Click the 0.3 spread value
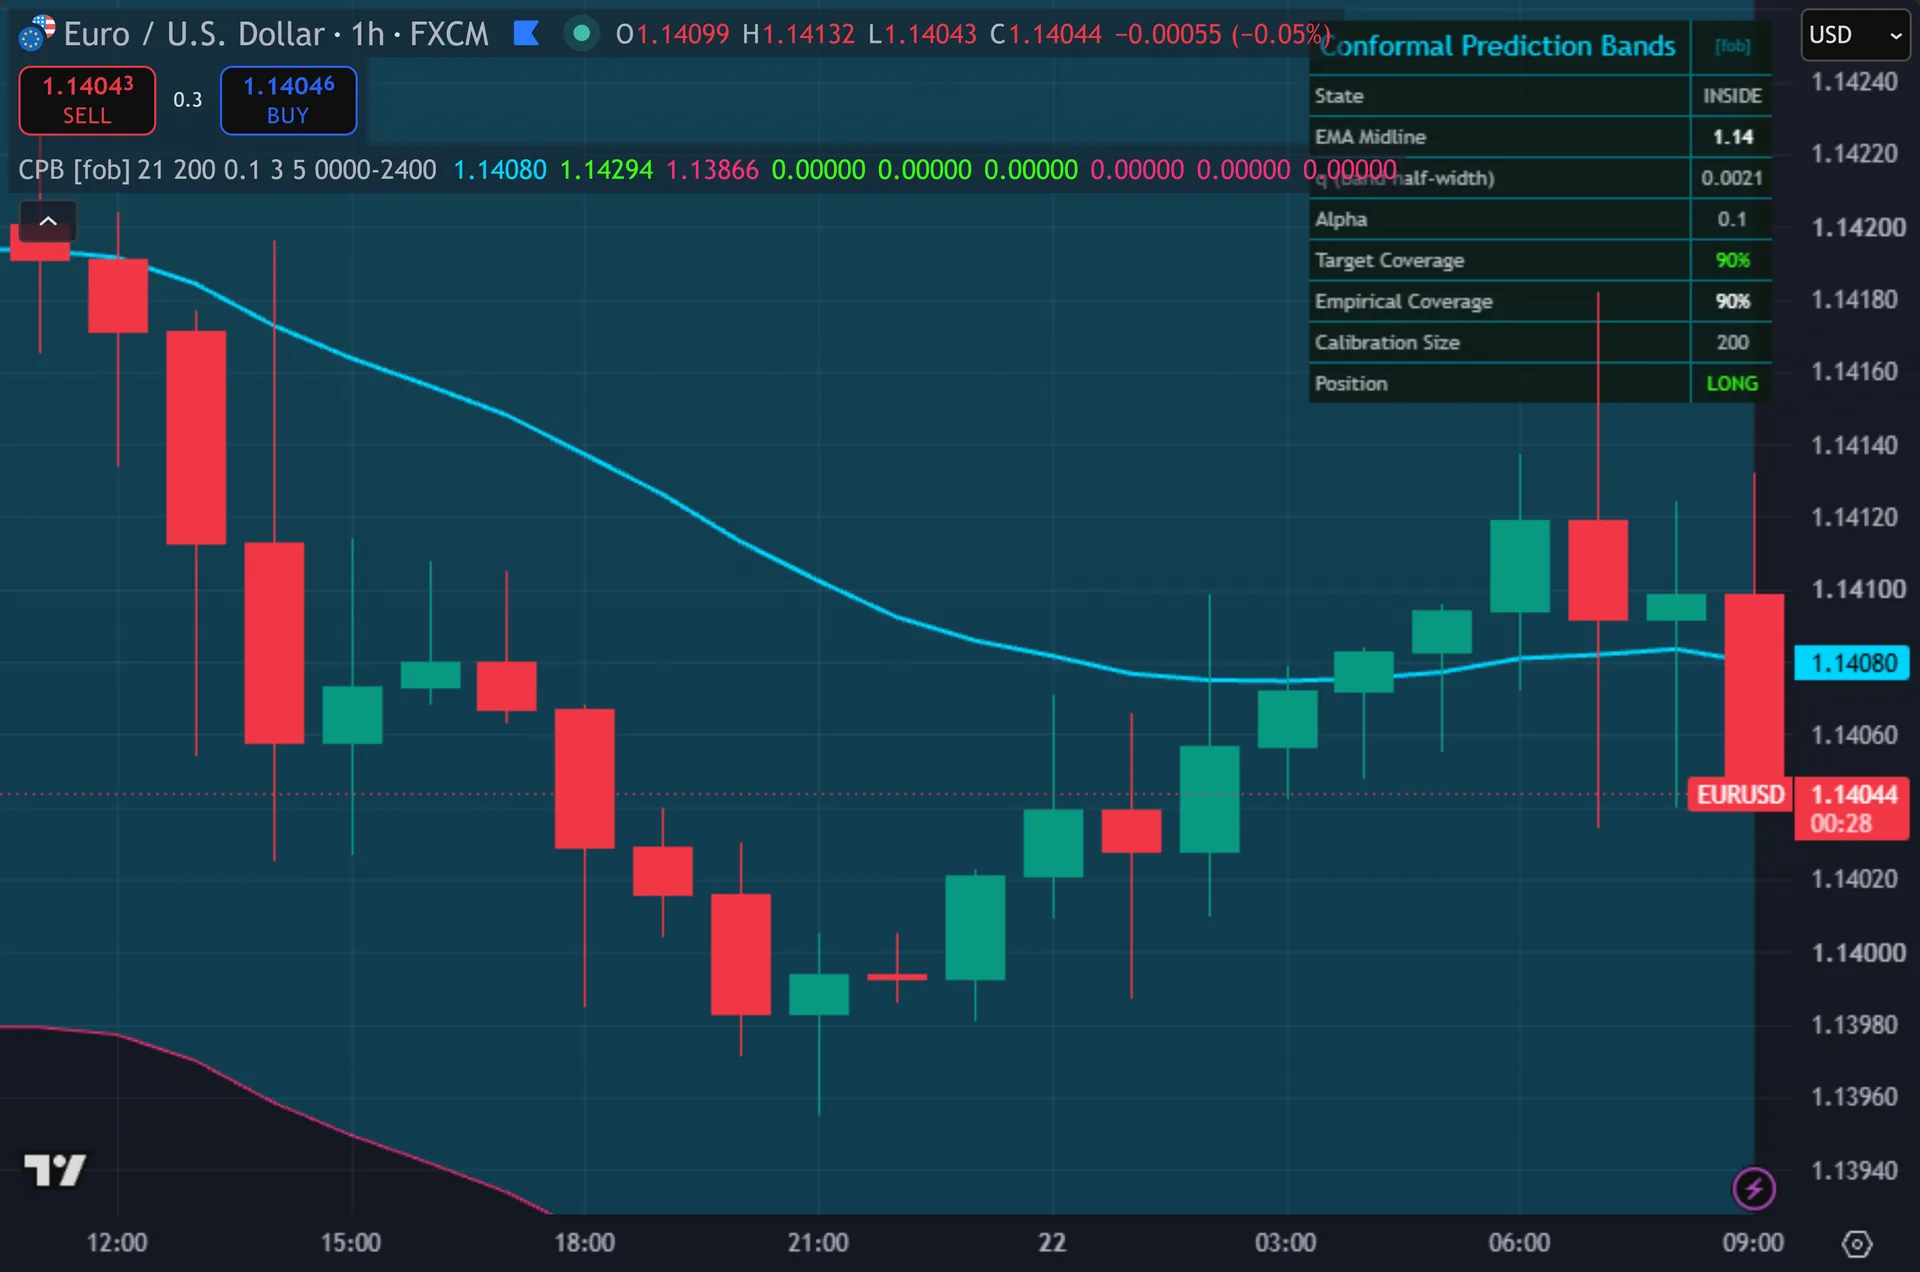The image size is (1920, 1272). click(187, 100)
